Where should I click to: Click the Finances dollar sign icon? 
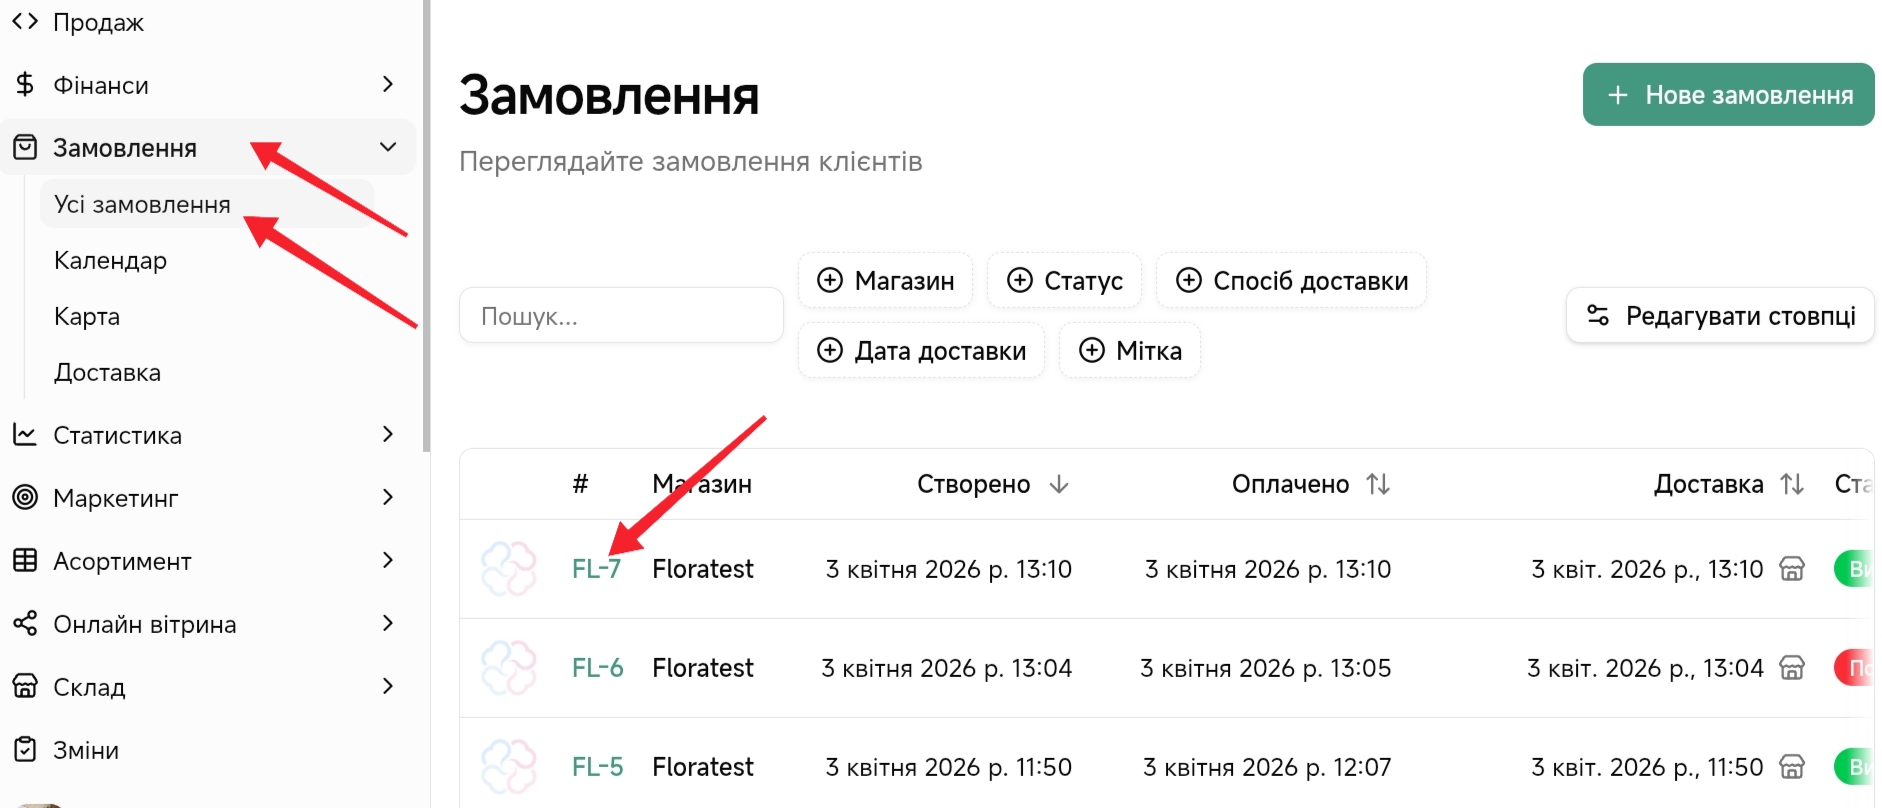point(25,85)
